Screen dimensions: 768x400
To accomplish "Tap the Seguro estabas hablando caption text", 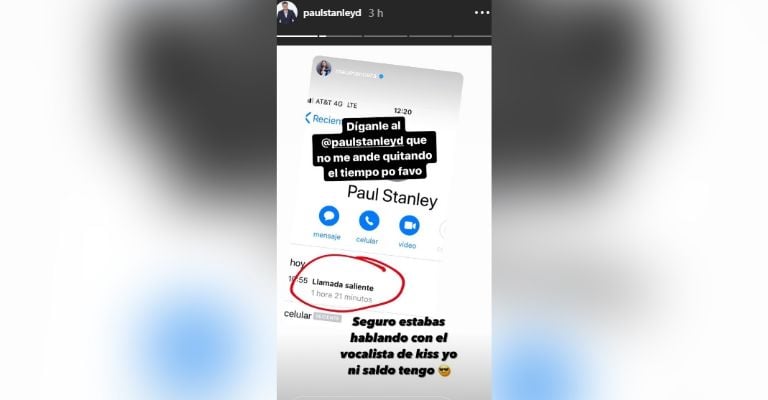I will [398, 346].
